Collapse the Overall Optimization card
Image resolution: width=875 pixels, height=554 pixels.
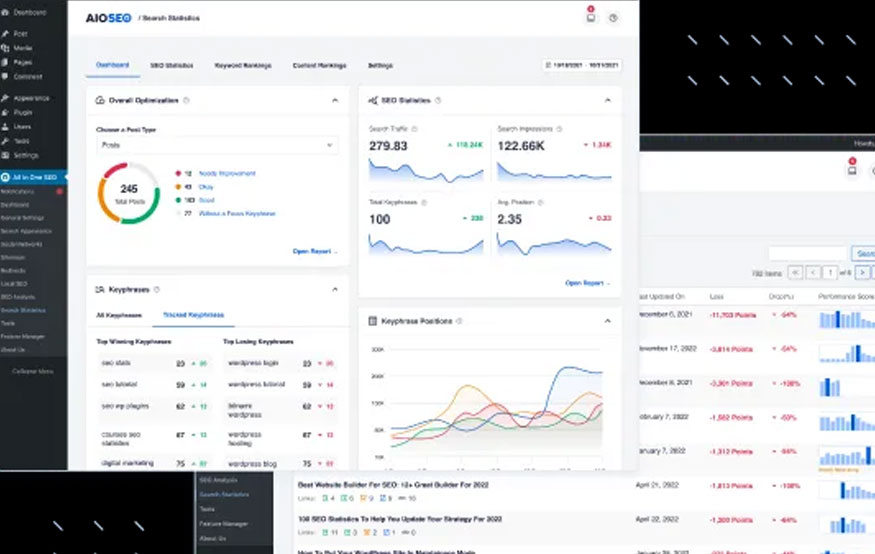[335, 100]
